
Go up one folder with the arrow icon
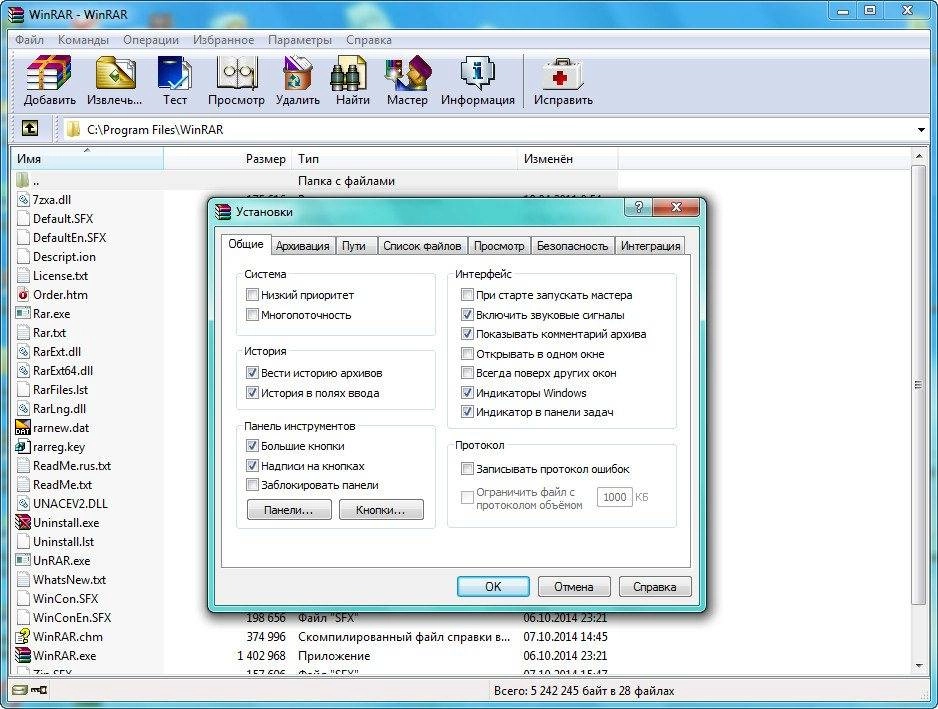tap(30, 128)
